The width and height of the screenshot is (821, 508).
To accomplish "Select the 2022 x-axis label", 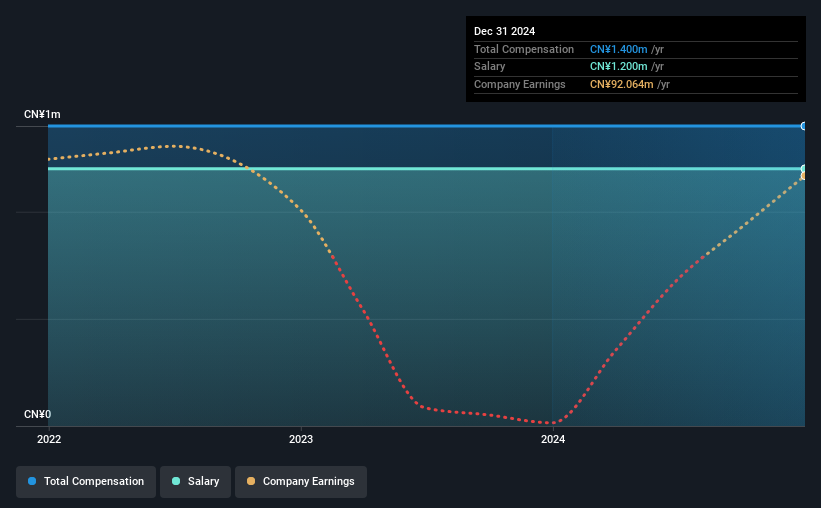I will (x=49, y=439).
